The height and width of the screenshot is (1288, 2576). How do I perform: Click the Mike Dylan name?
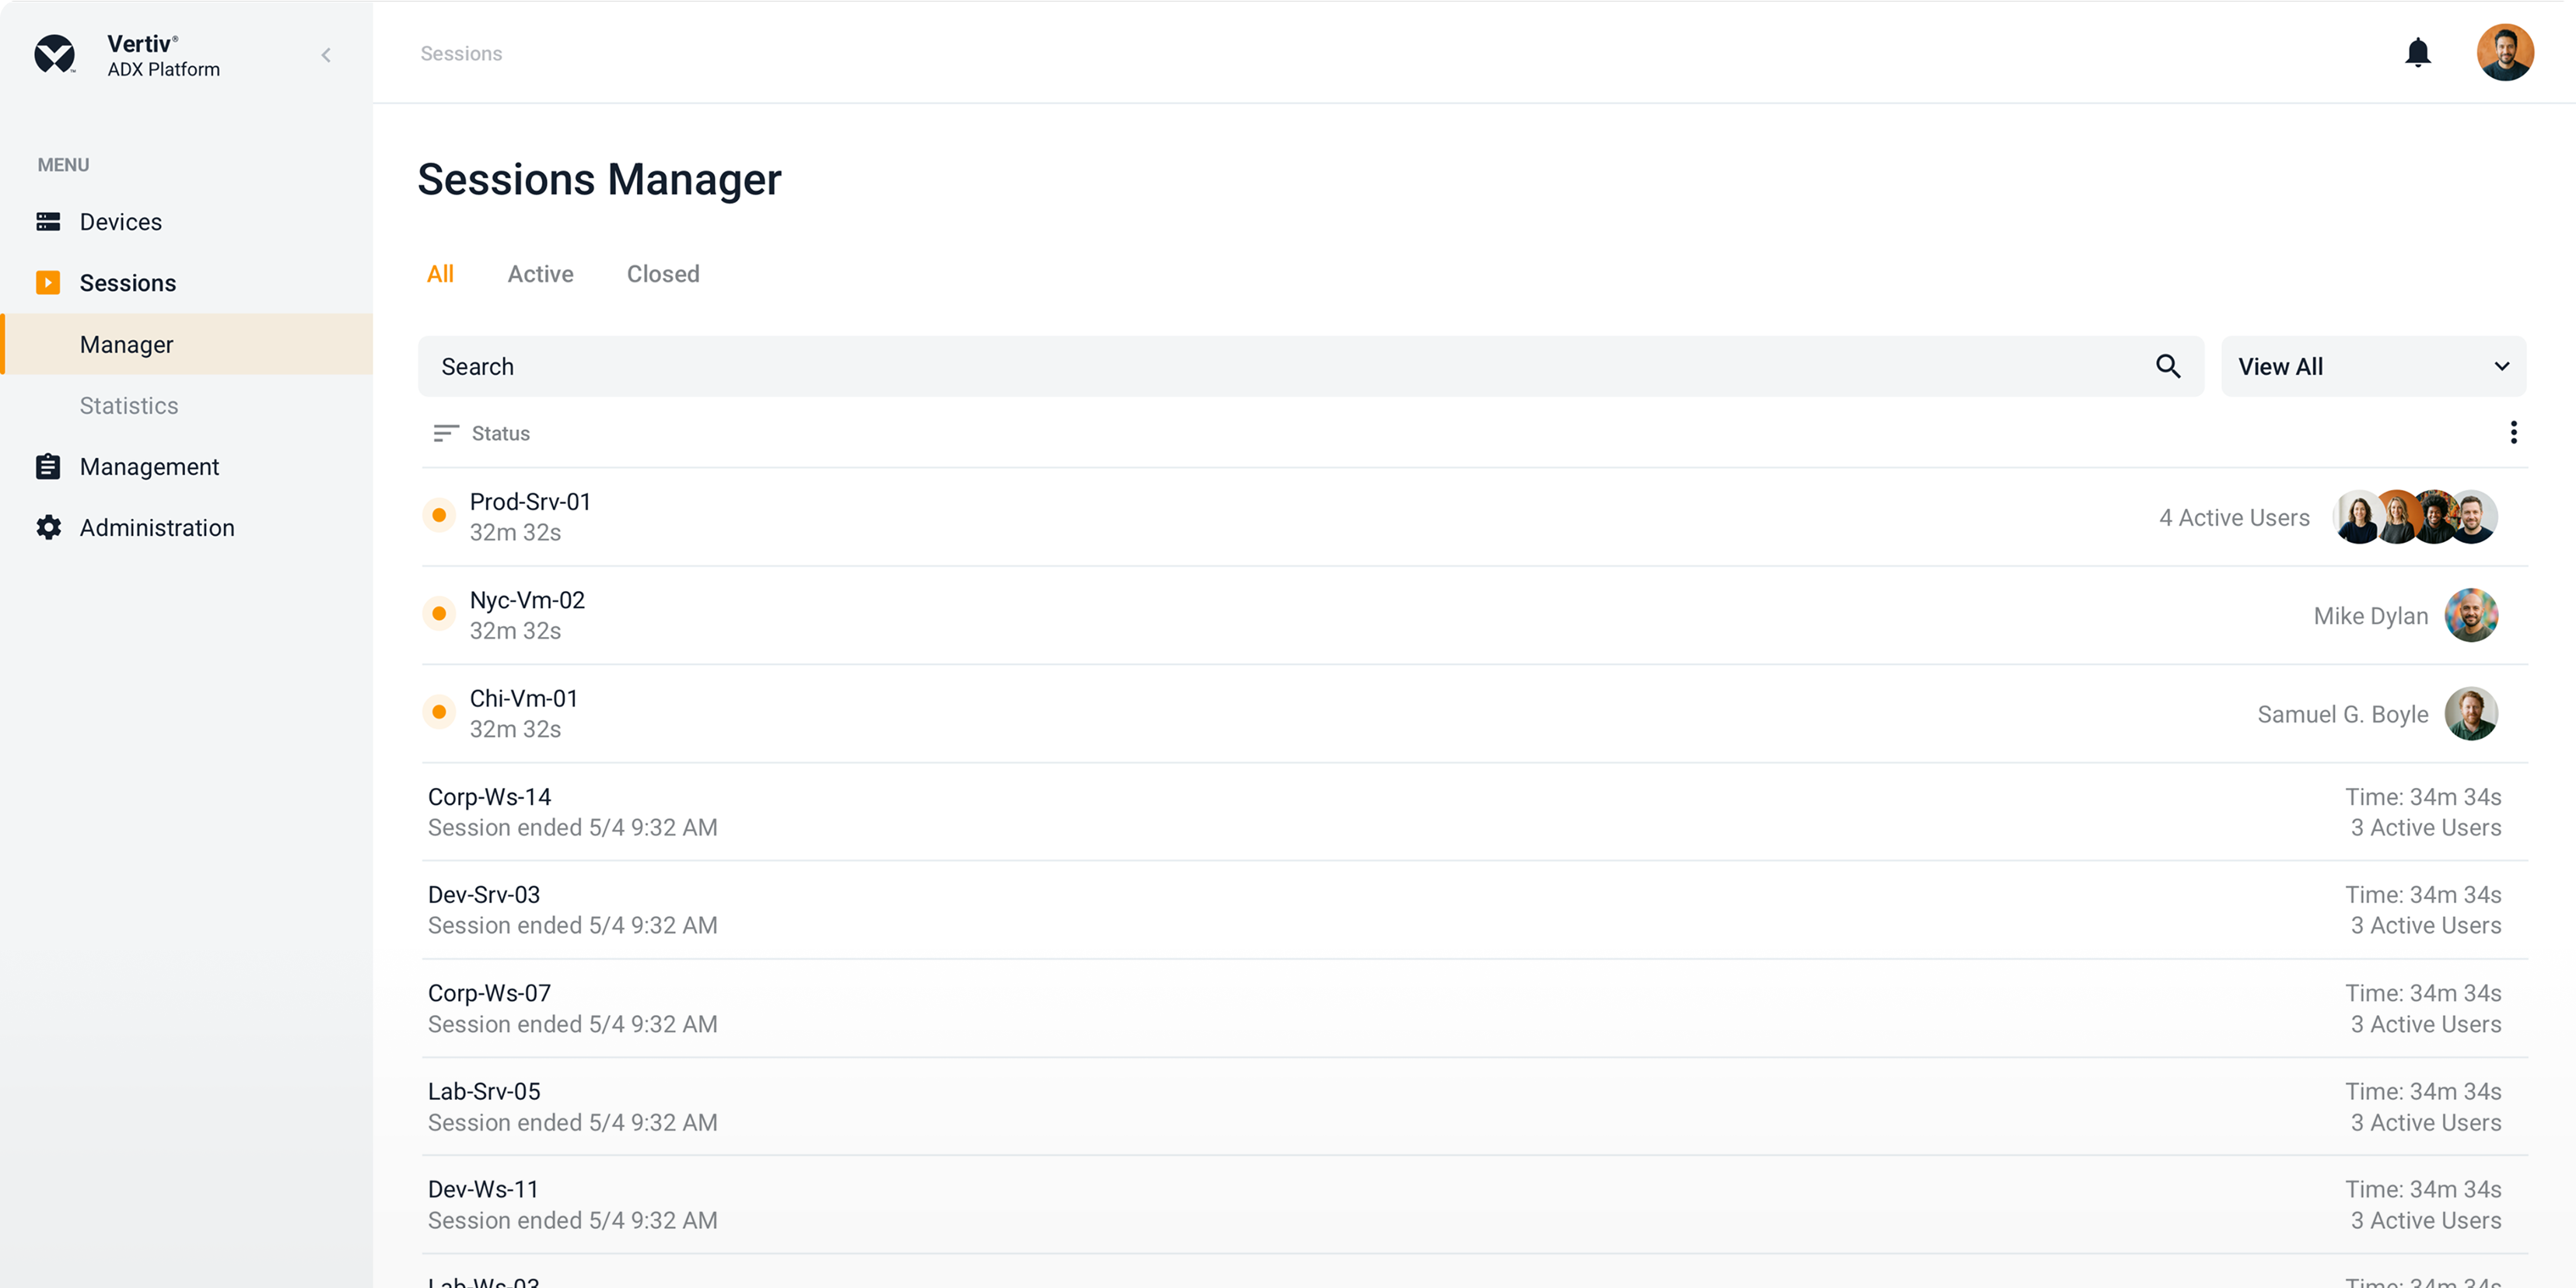2370,616
